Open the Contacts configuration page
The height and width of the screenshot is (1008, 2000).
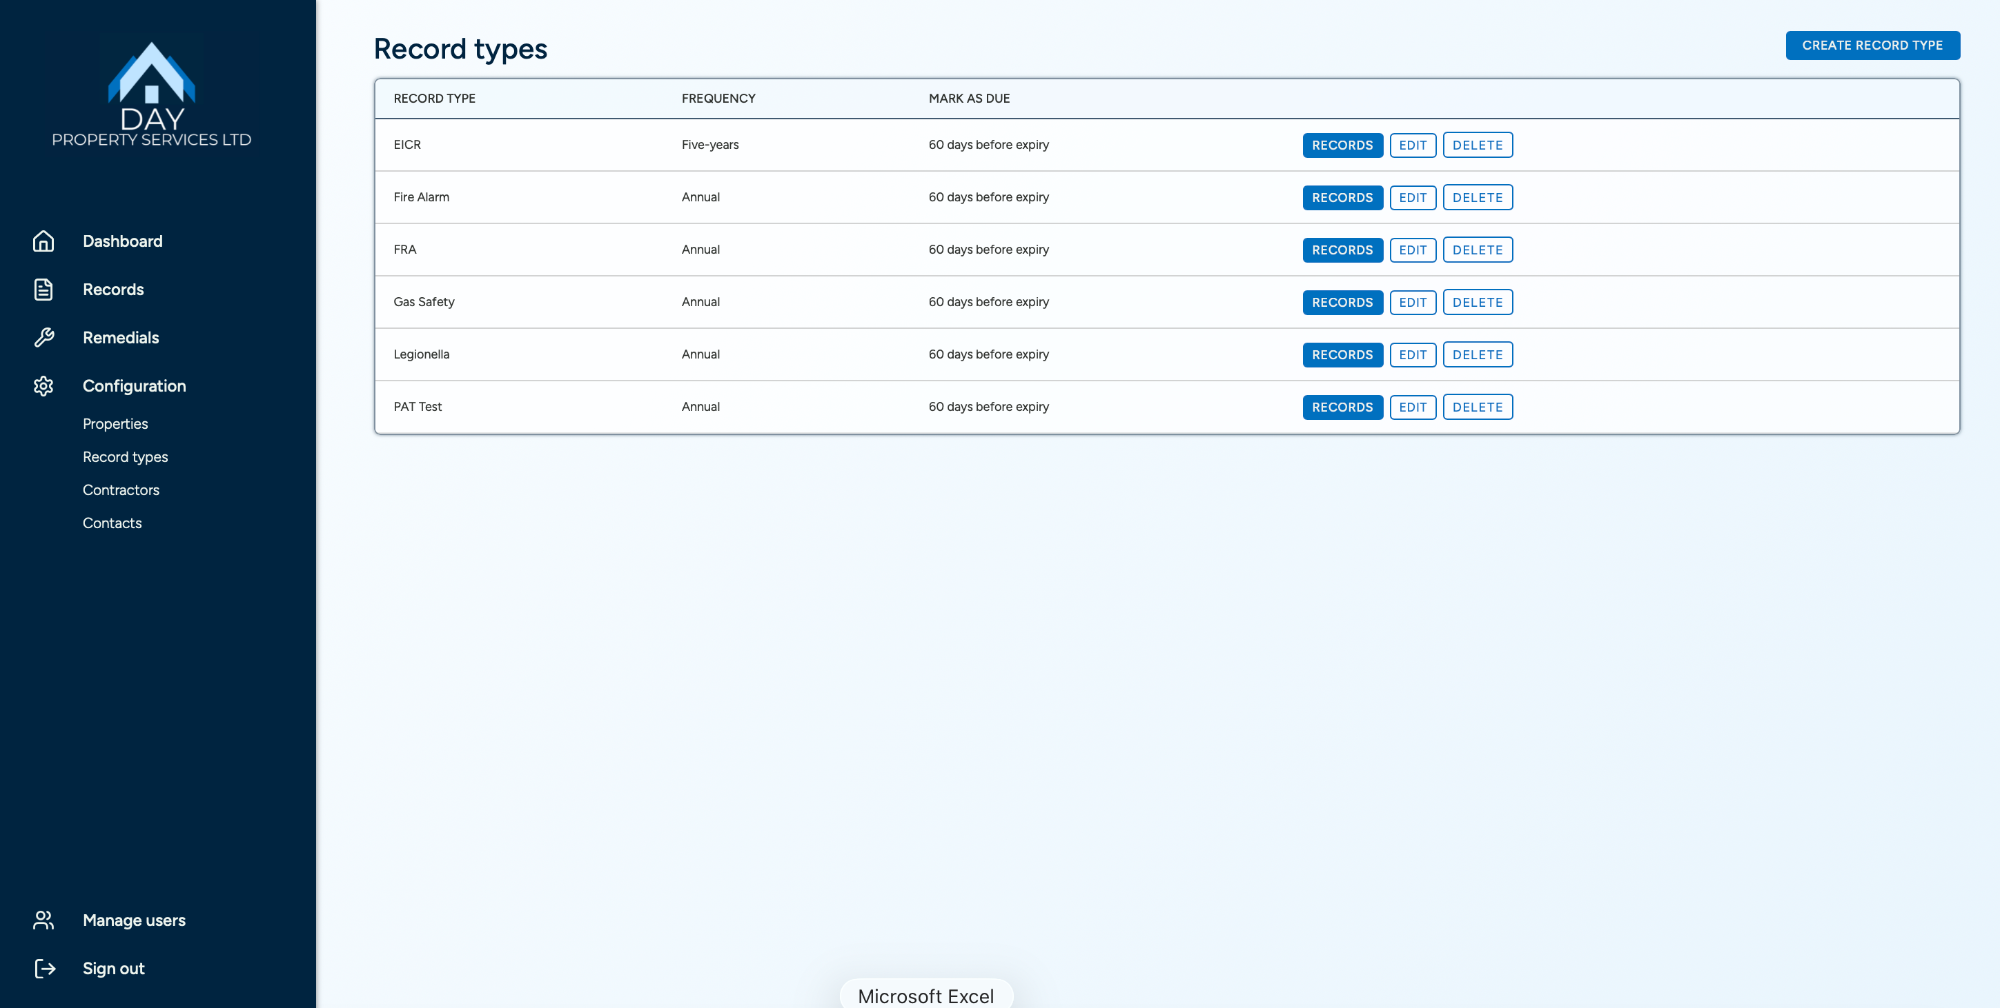tap(112, 523)
